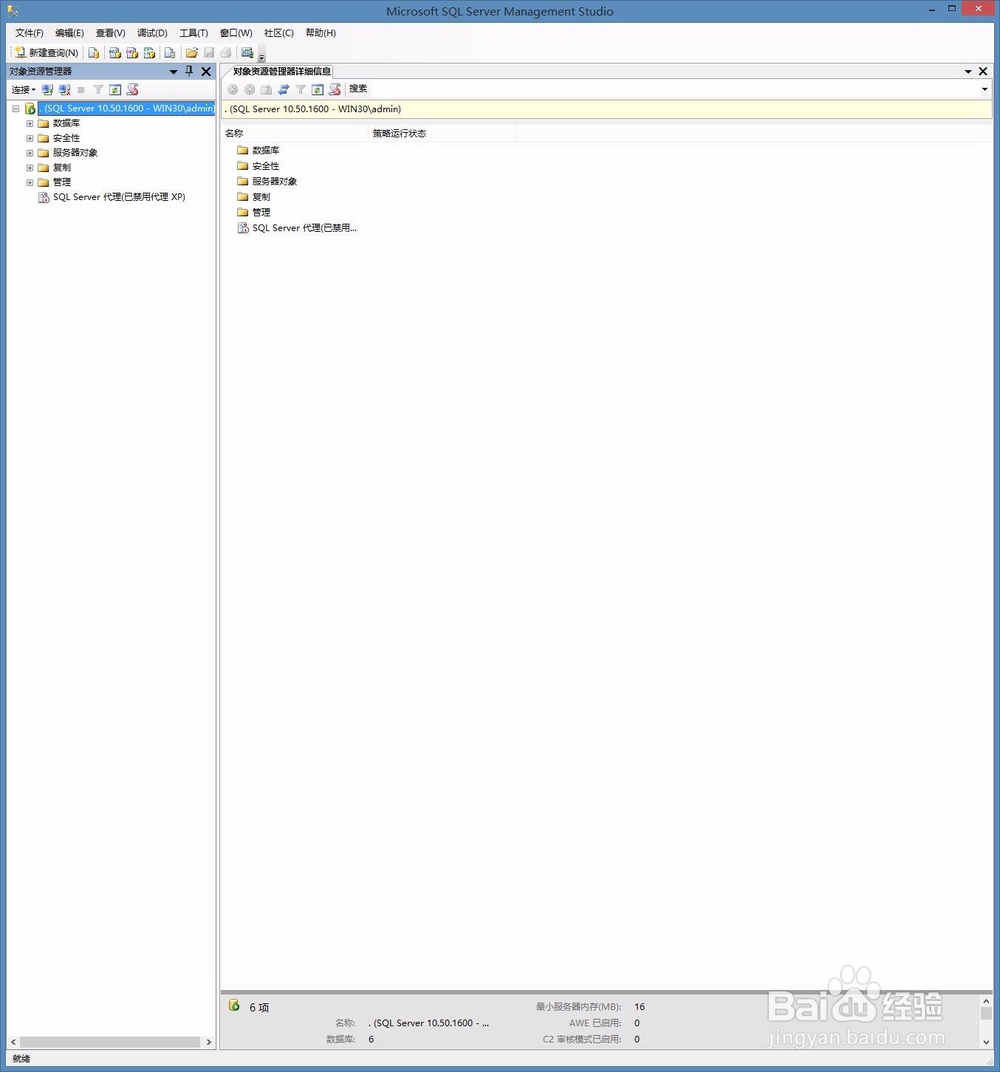
Task: Open the search box dropdown arrow
Action: click(984, 89)
